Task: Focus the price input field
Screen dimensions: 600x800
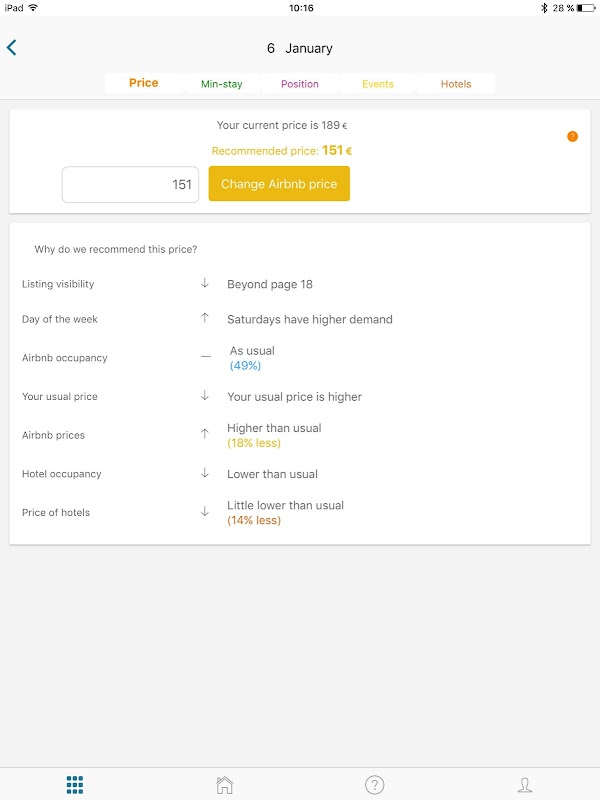Action: click(130, 184)
